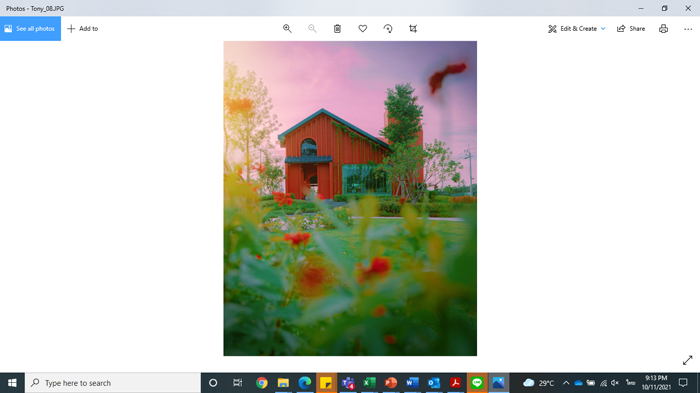Click the Type here to search box

(113, 383)
